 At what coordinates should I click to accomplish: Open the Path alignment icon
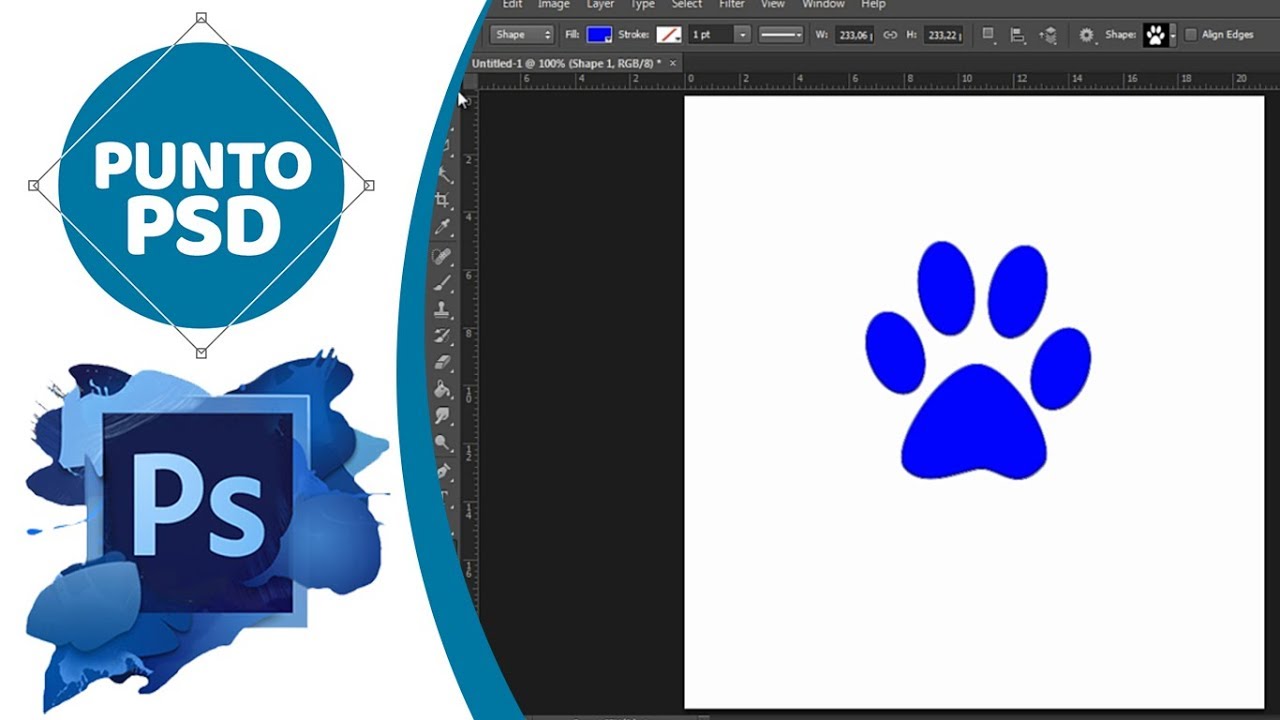point(1018,35)
